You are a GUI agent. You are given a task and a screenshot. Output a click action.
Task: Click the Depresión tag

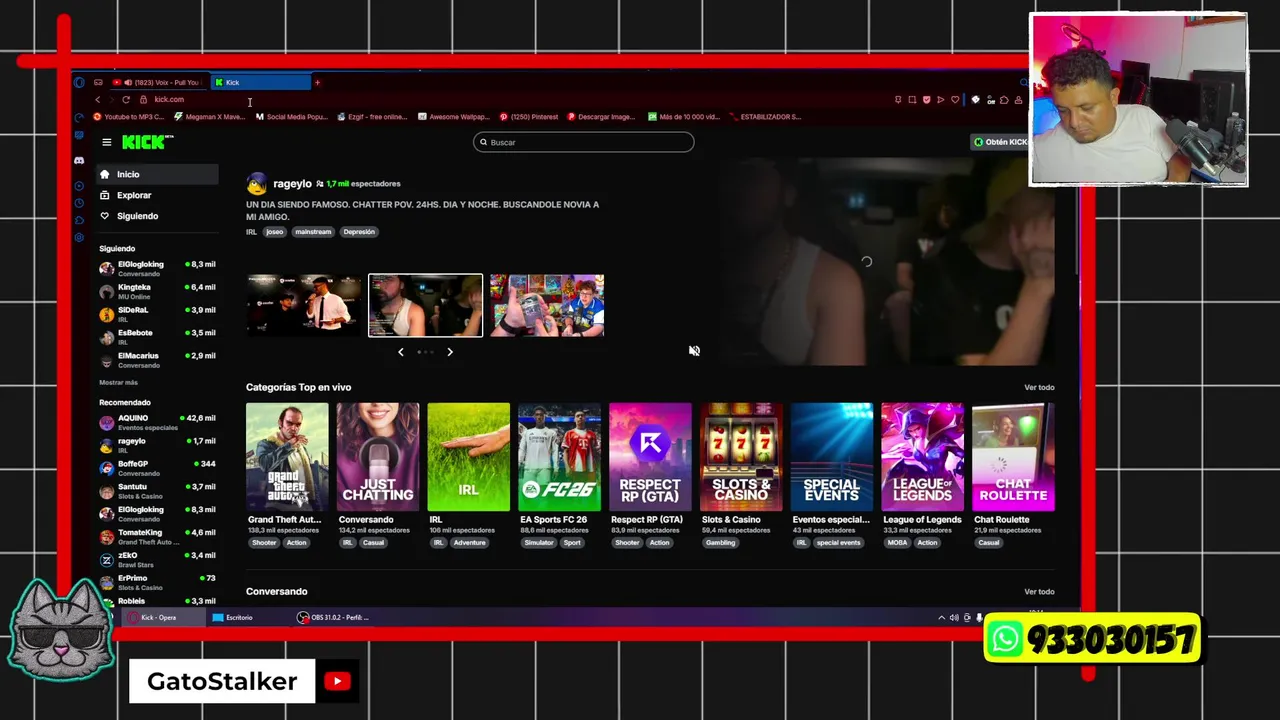coord(359,232)
